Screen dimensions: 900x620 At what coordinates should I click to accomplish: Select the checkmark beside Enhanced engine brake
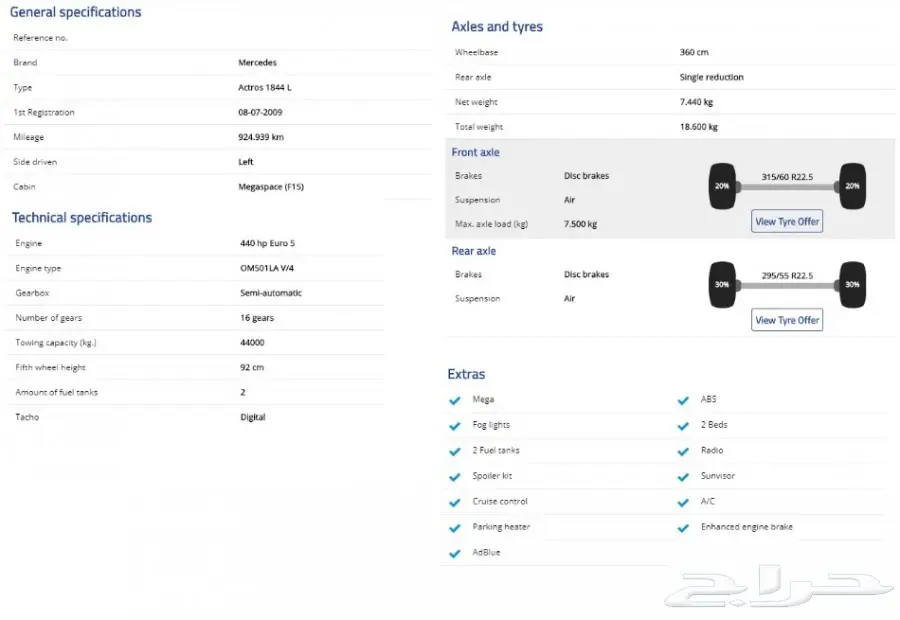[x=683, y=528]
